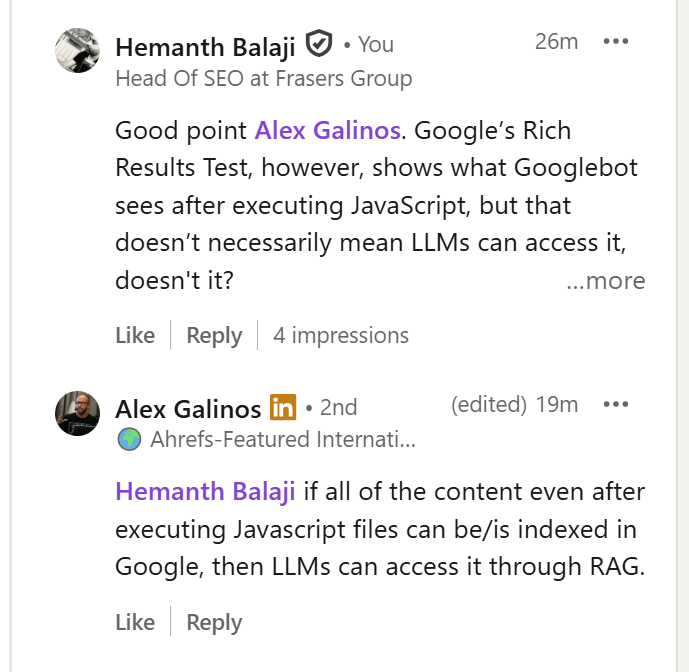Open the three-dots menu on Alex Galinos's comment
This screenshot has height=672, width=689.
616,405
